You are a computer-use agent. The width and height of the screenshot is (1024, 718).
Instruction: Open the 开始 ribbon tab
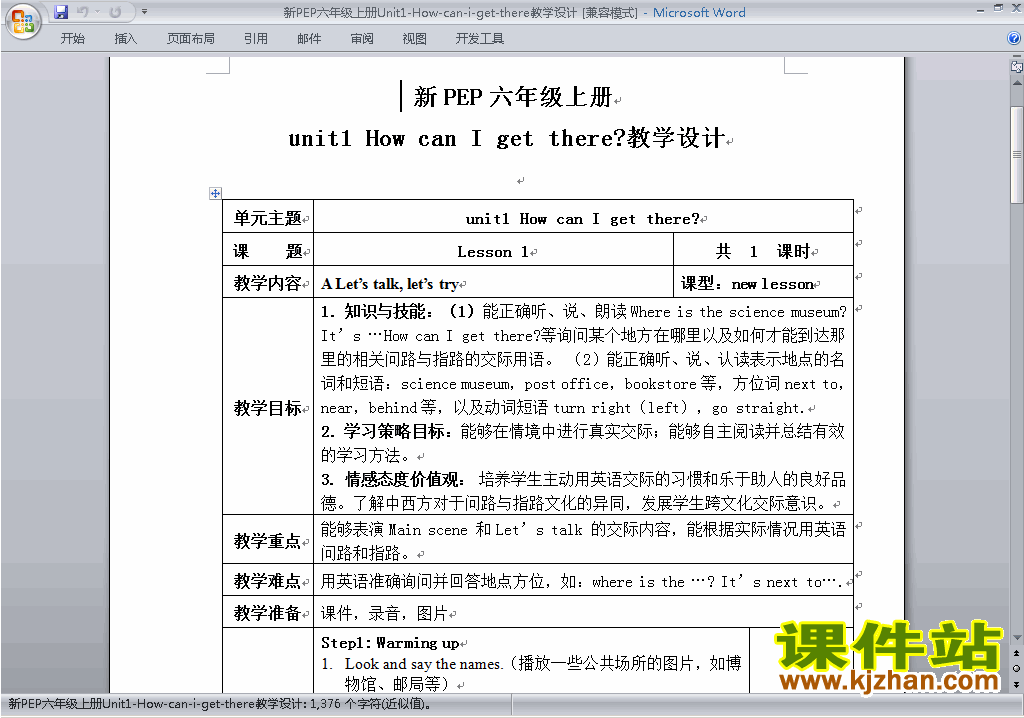point(72,39)
